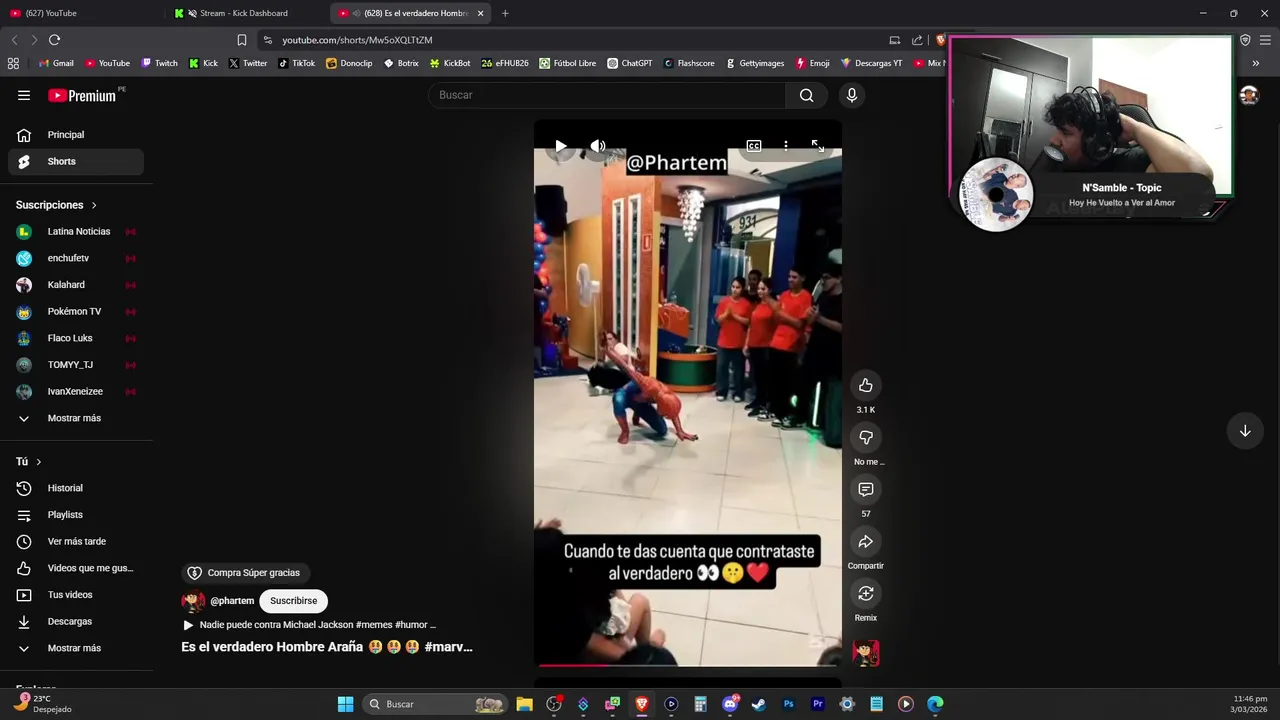Like the short with thumbs up
Viewport: 1280px width, 720px height.
866,386
